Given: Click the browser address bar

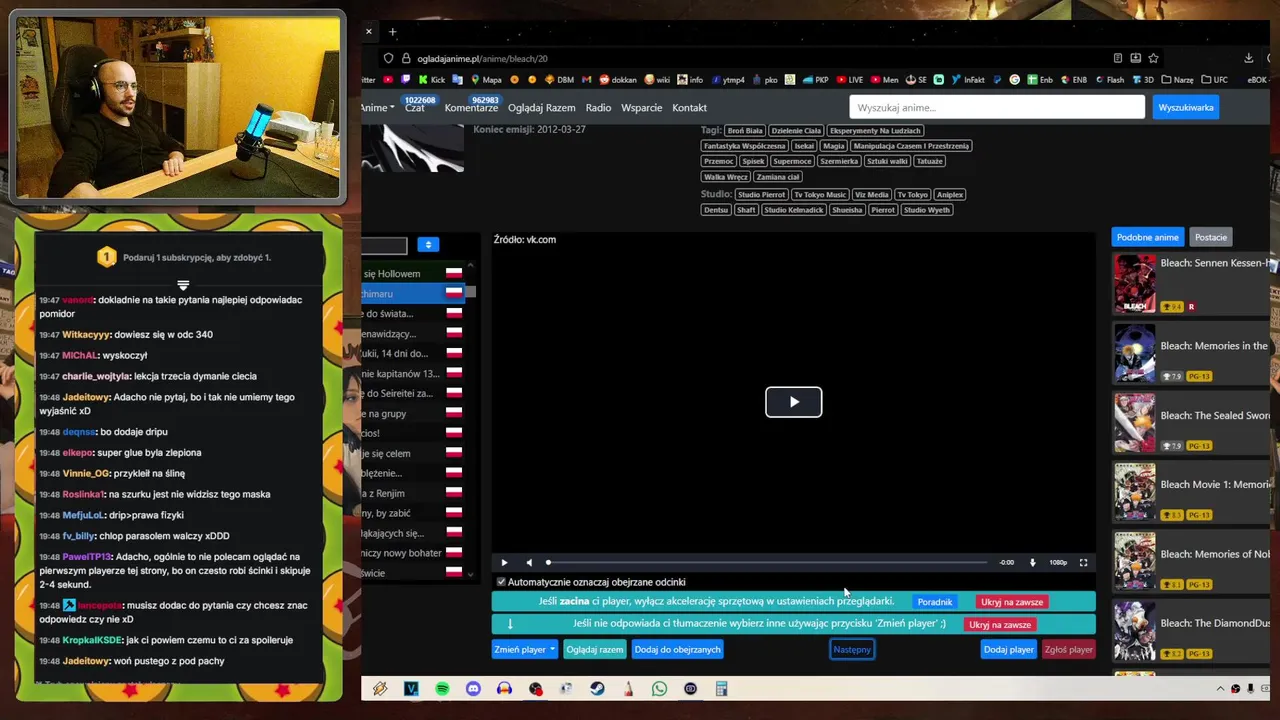Looking at the screenshot, I should pyautogui.click(x=740, y=58).
